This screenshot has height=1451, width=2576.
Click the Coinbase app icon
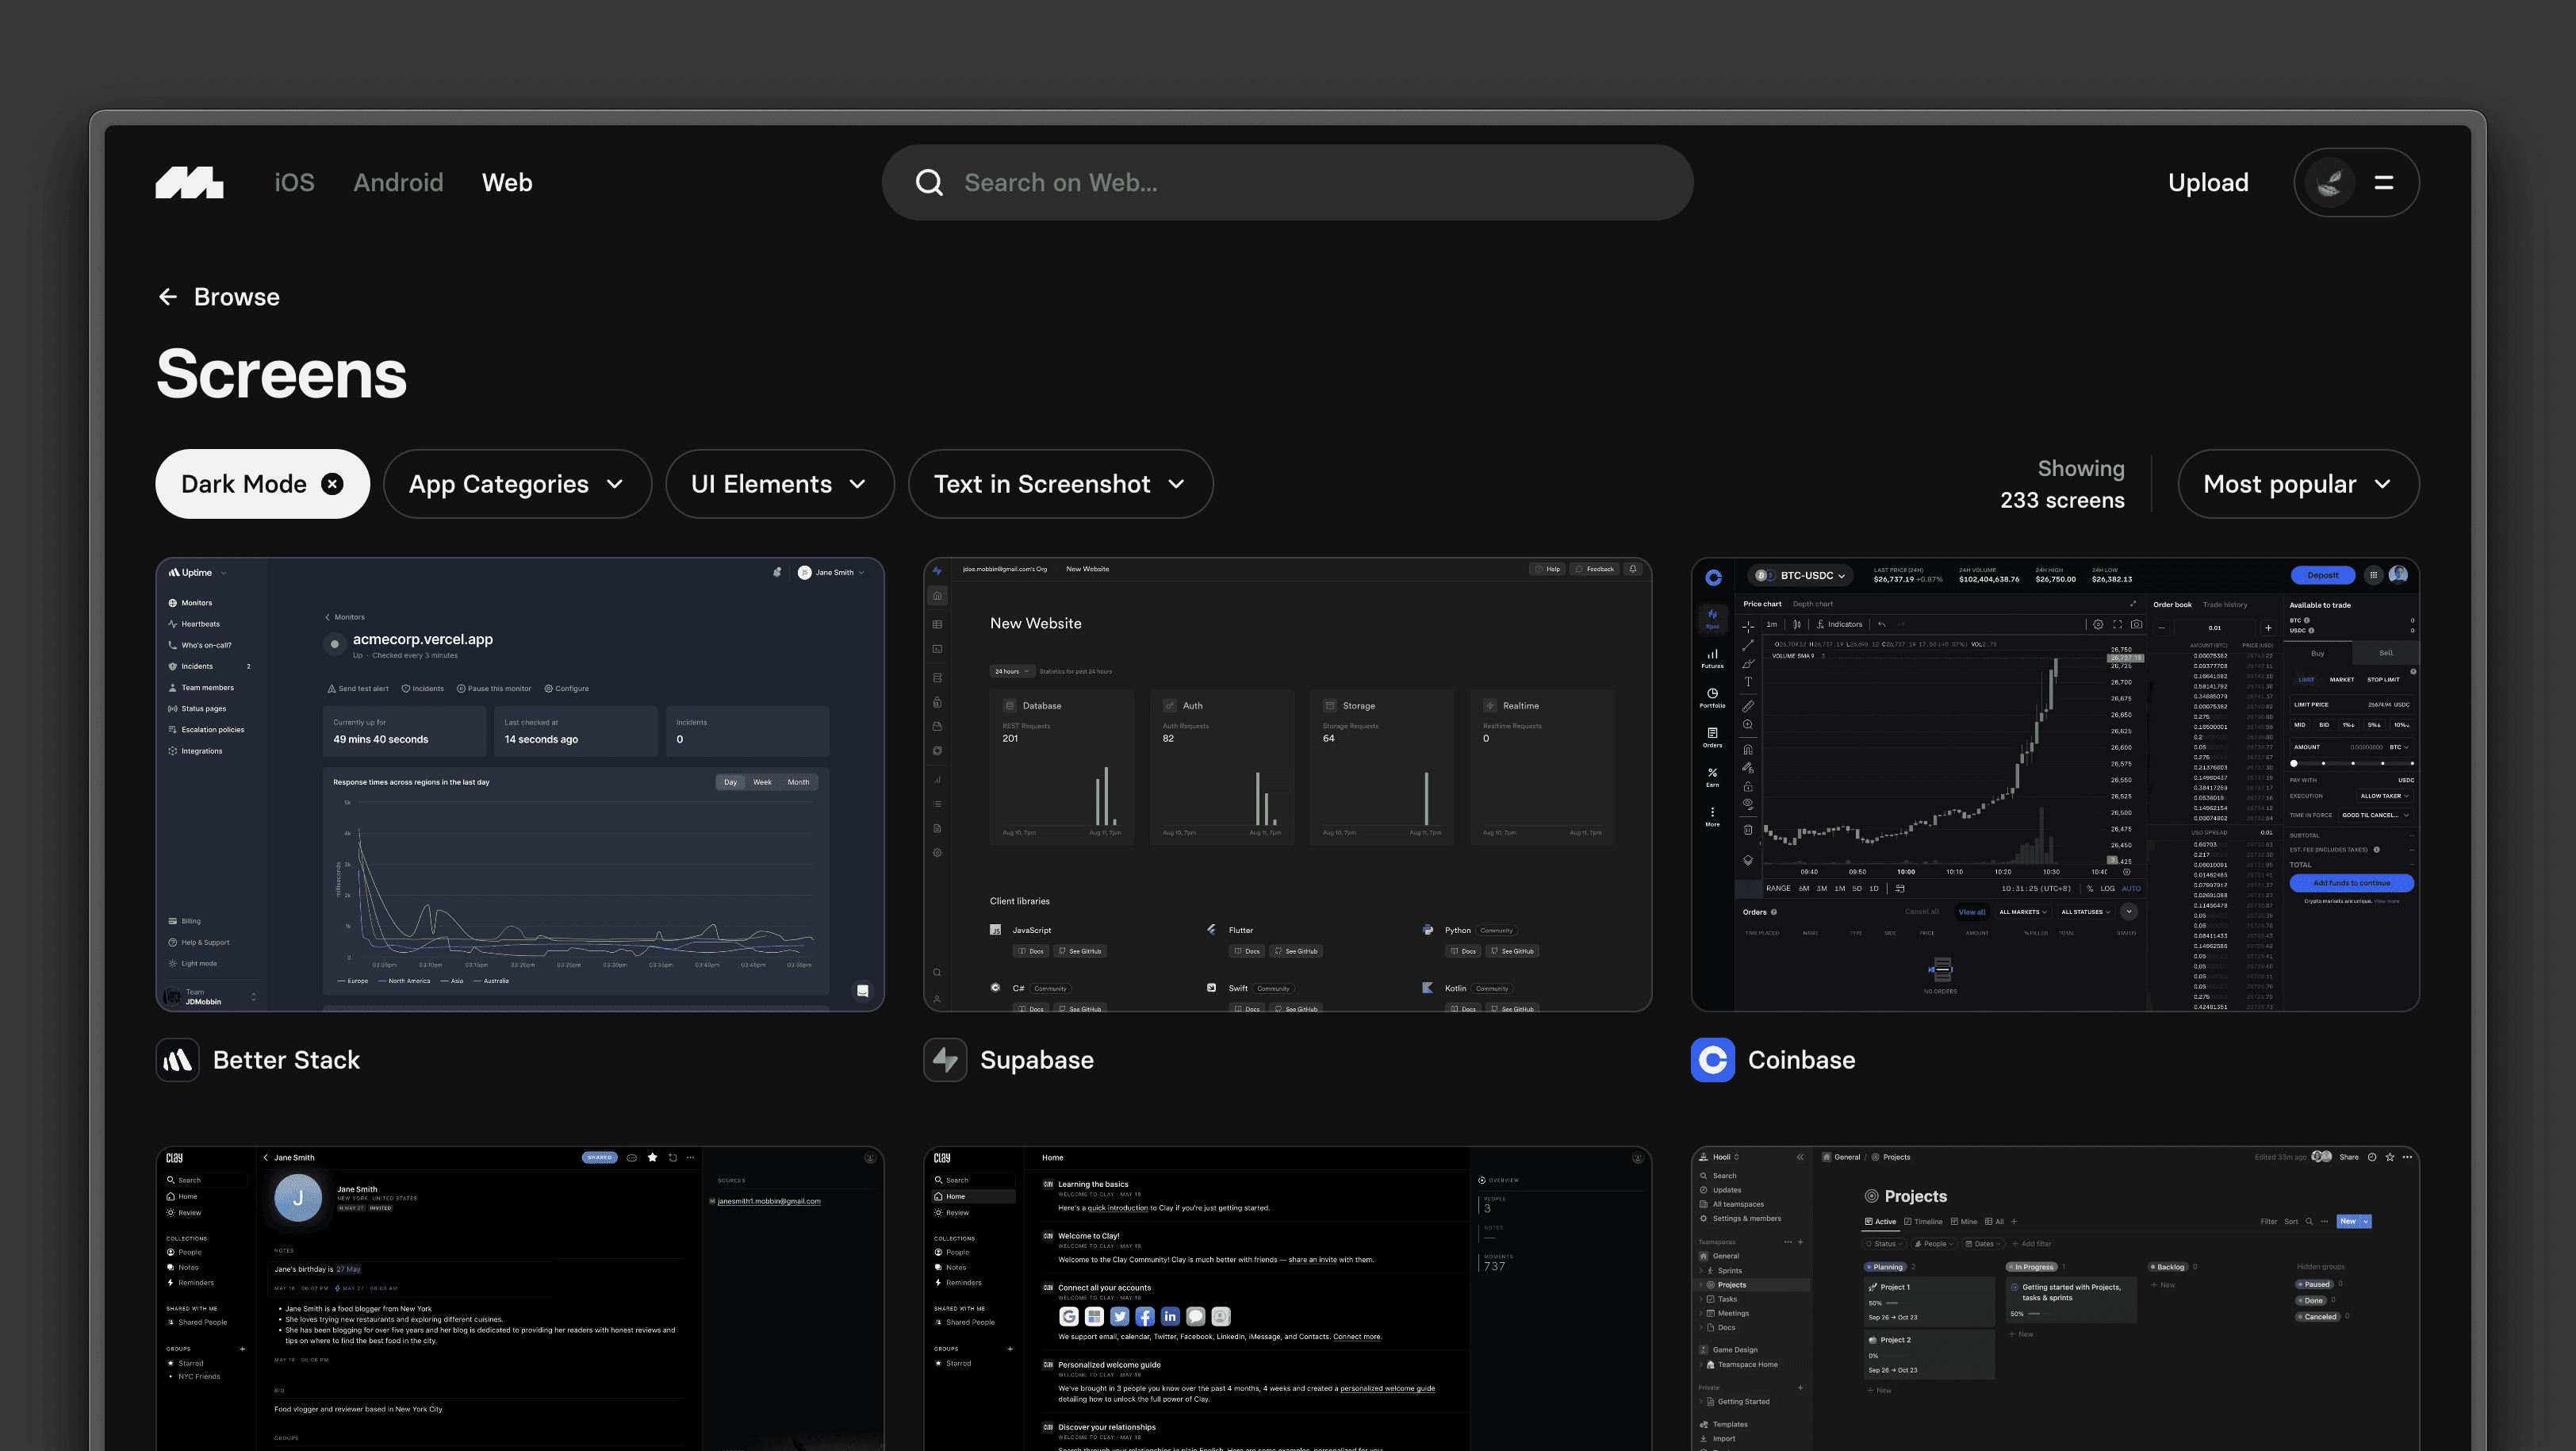click(1713, 1060)
